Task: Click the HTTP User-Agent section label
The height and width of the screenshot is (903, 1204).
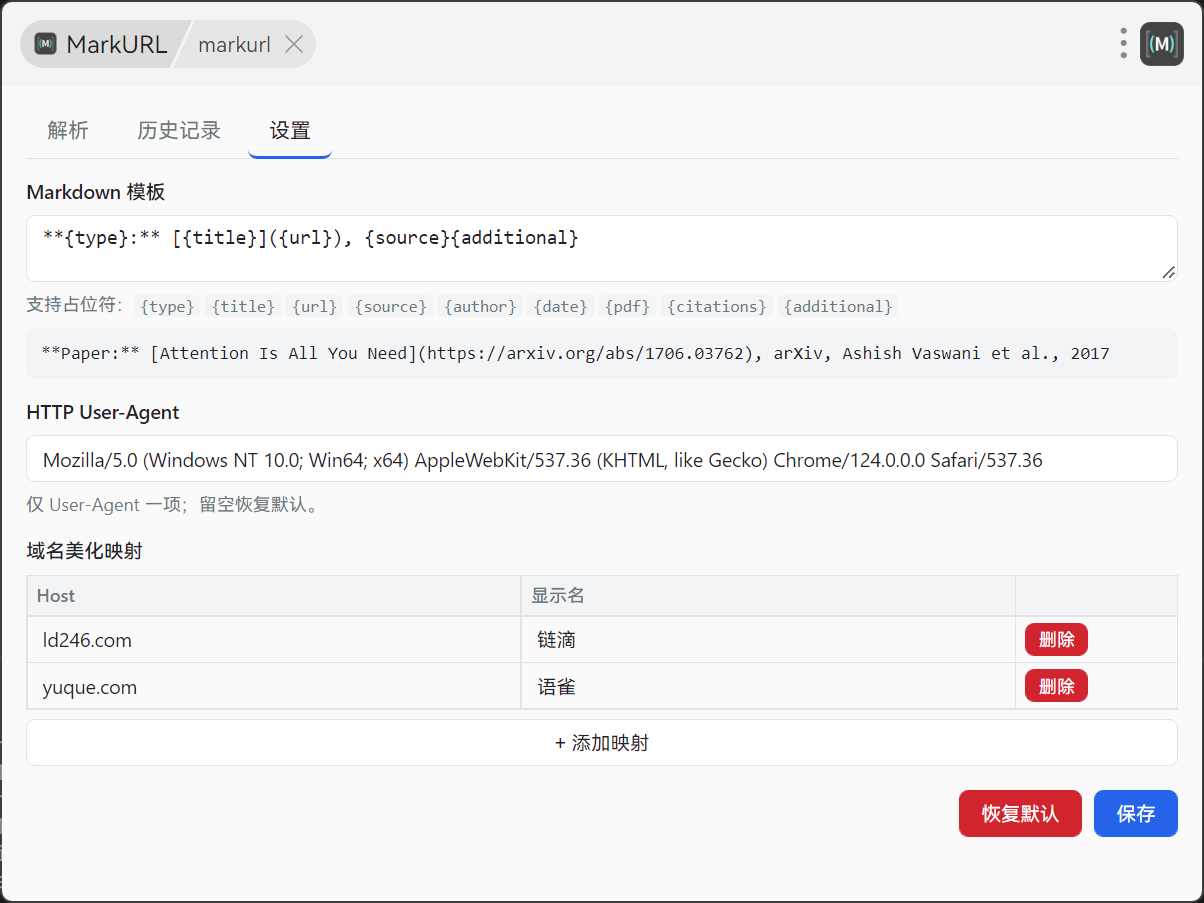Action: (x=103, y=412)
